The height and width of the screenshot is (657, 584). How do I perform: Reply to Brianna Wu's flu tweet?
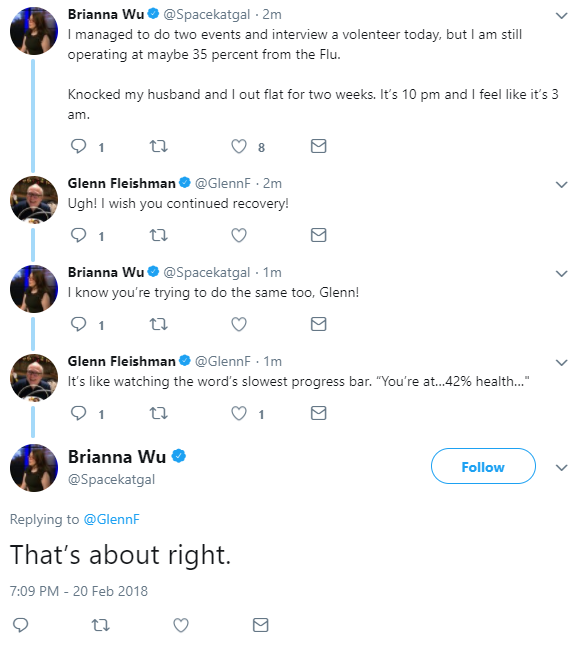tap(78, 146)
